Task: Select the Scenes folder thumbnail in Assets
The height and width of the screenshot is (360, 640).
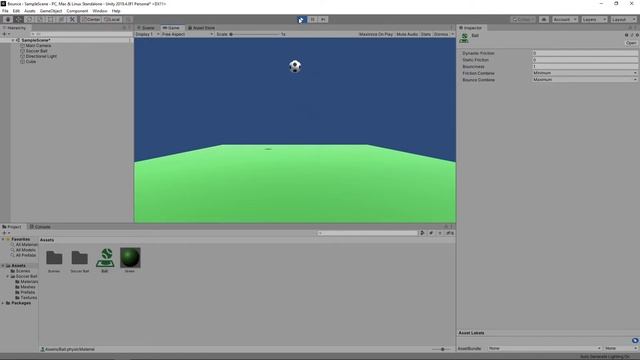Action: coord(54,258)
